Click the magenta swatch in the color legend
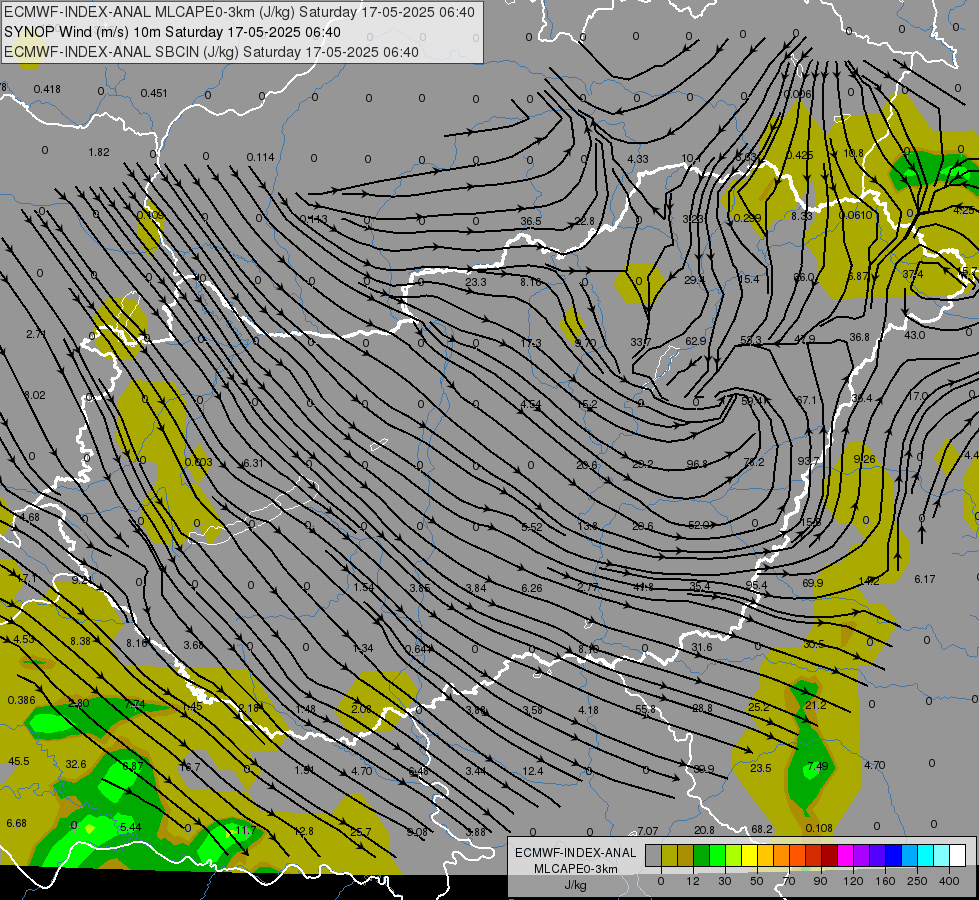 (846, 855)
